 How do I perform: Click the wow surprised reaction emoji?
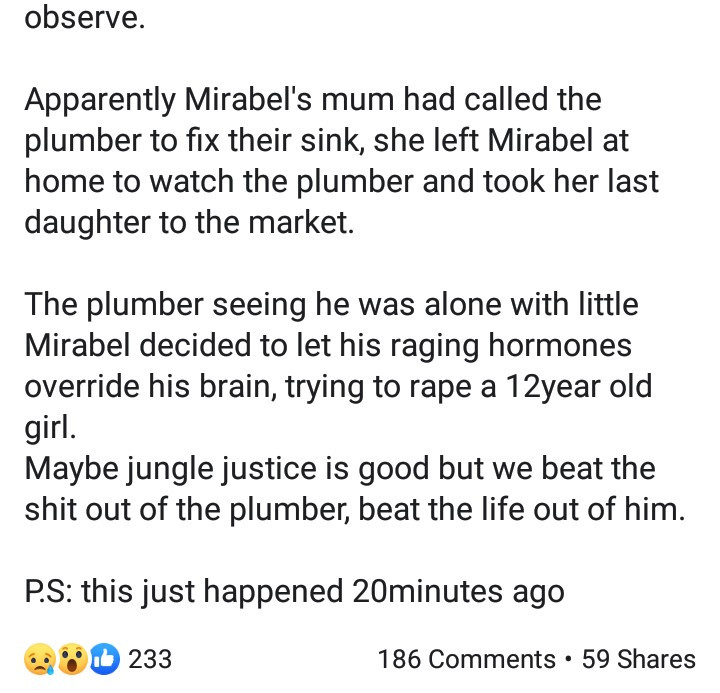(x=70, y=659)
